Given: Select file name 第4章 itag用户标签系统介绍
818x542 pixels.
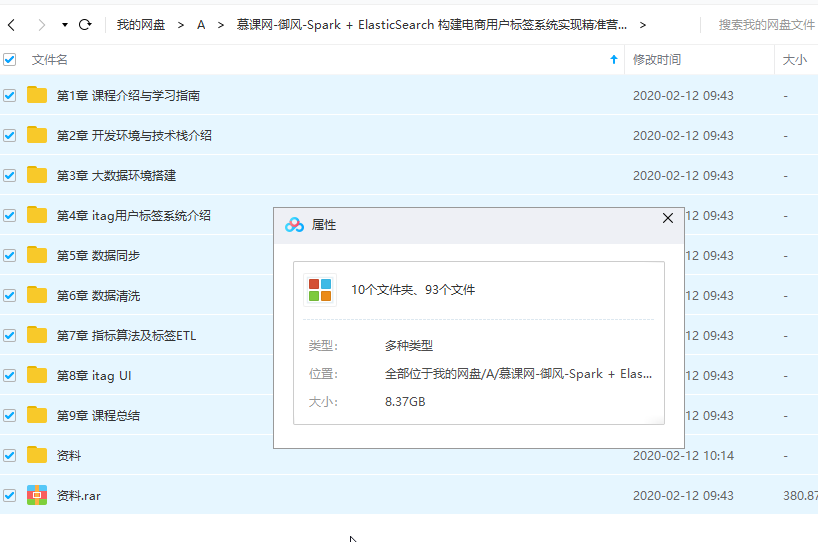Looking at the screenshot, I should pos(134,215).
